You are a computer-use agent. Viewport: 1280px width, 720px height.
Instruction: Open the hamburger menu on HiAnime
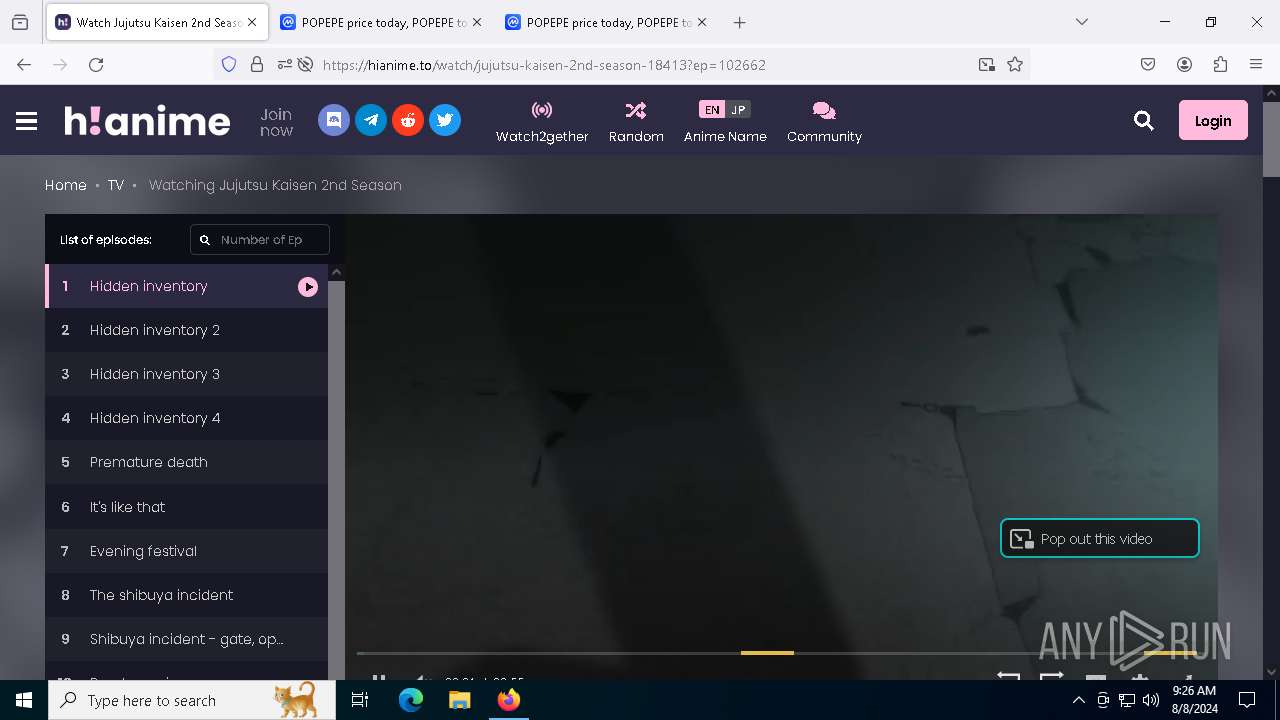26,121
